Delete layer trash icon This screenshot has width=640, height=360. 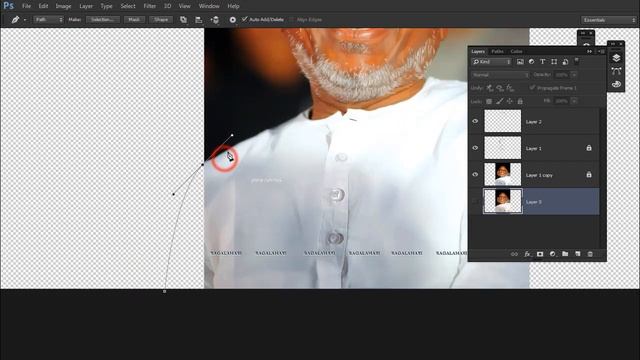590,254
